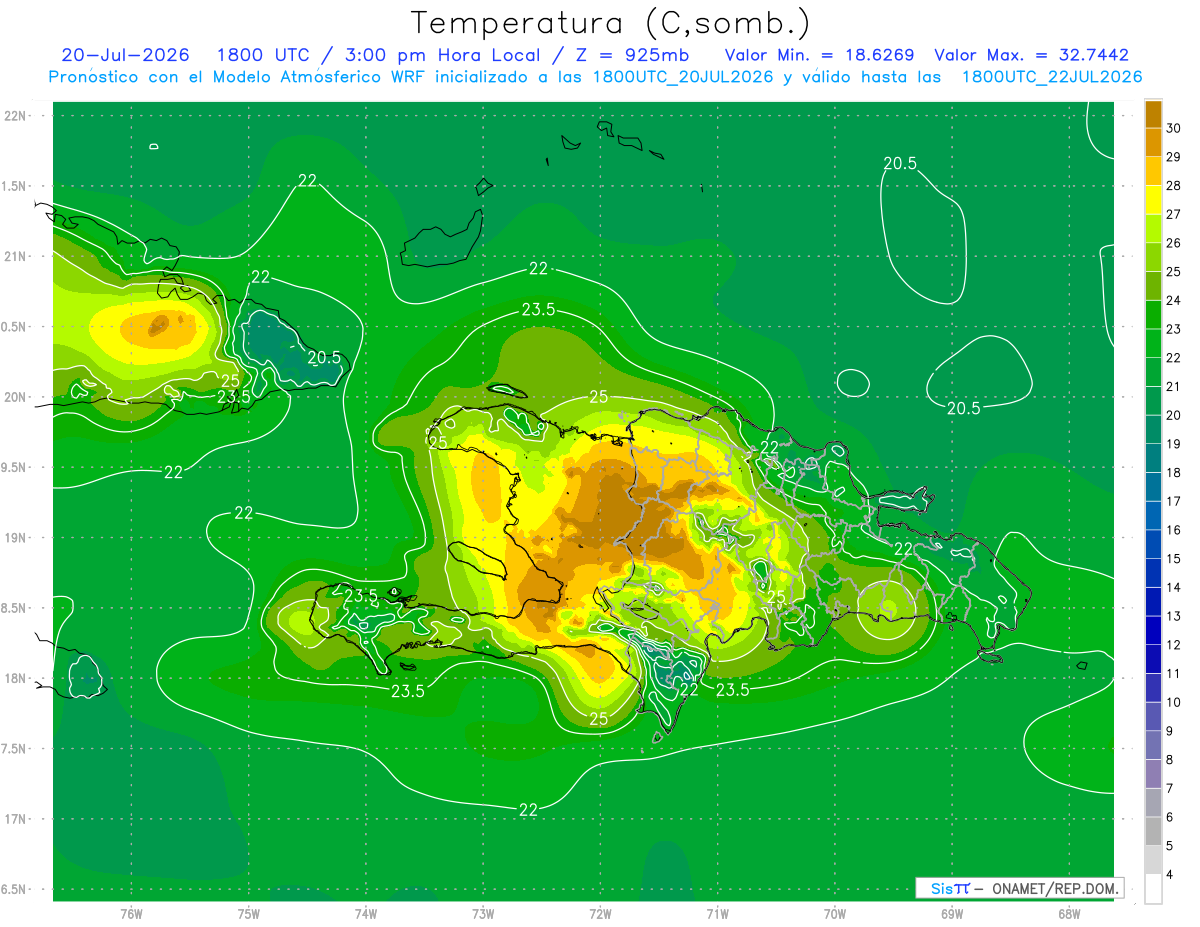Click the '22' label on the southernmost contour

click(x=529, y=810)
